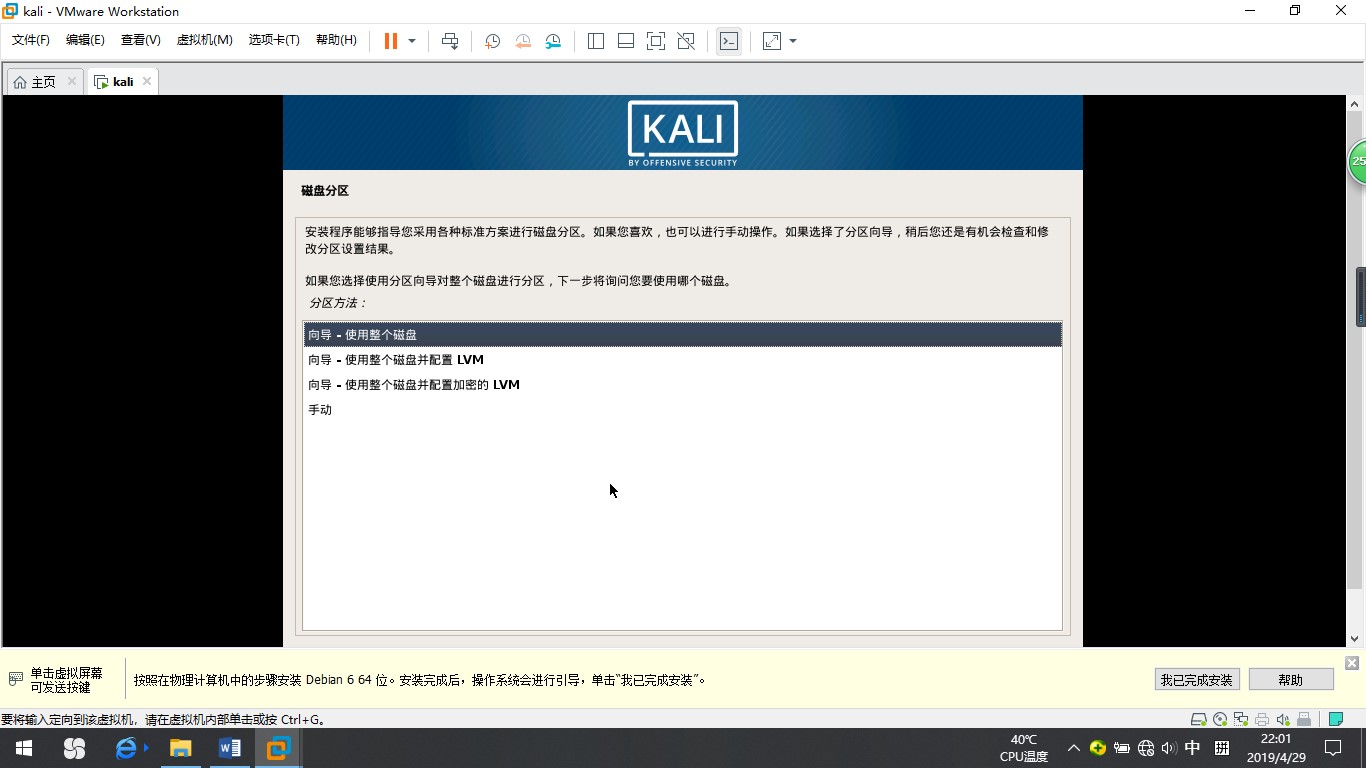
Task: Open the 虚拟机(M) menu
Action: click(x=204, y=40)
